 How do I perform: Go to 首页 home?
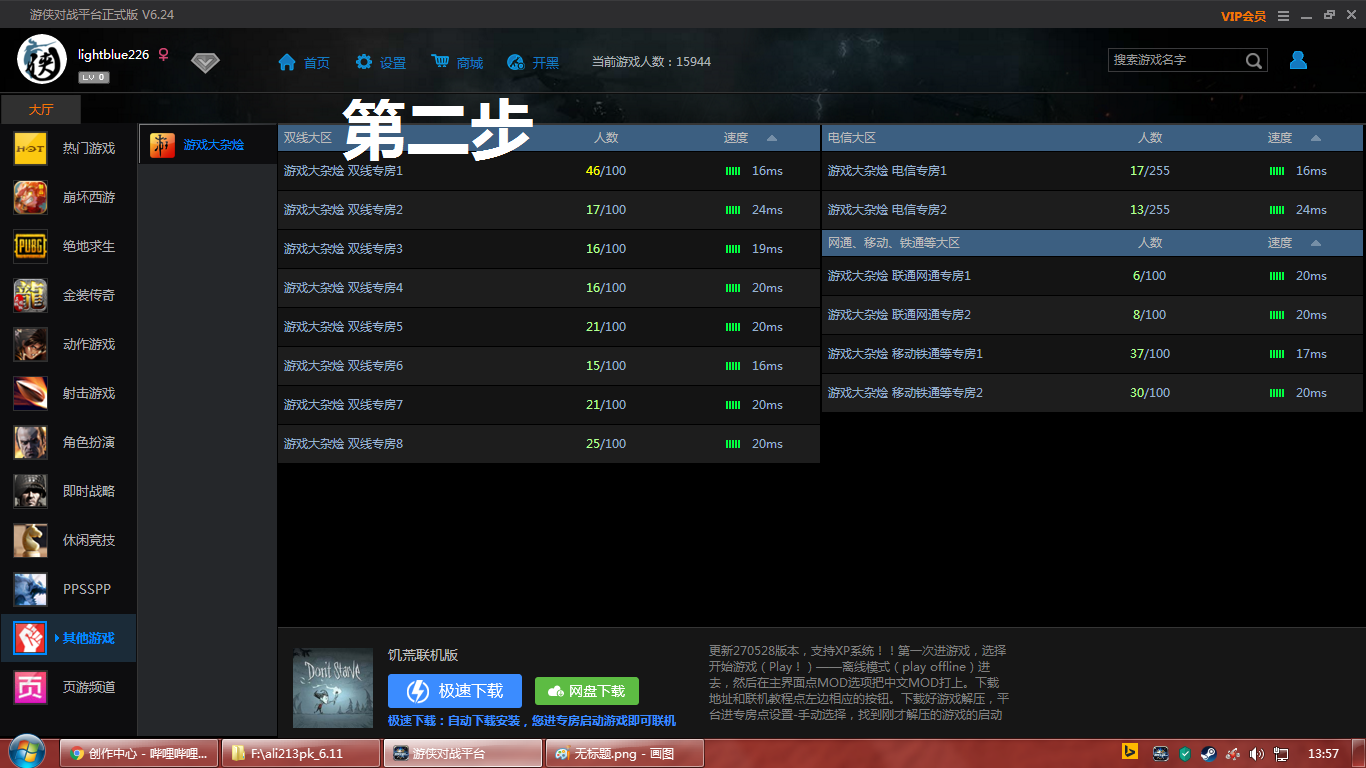[304, 62]
